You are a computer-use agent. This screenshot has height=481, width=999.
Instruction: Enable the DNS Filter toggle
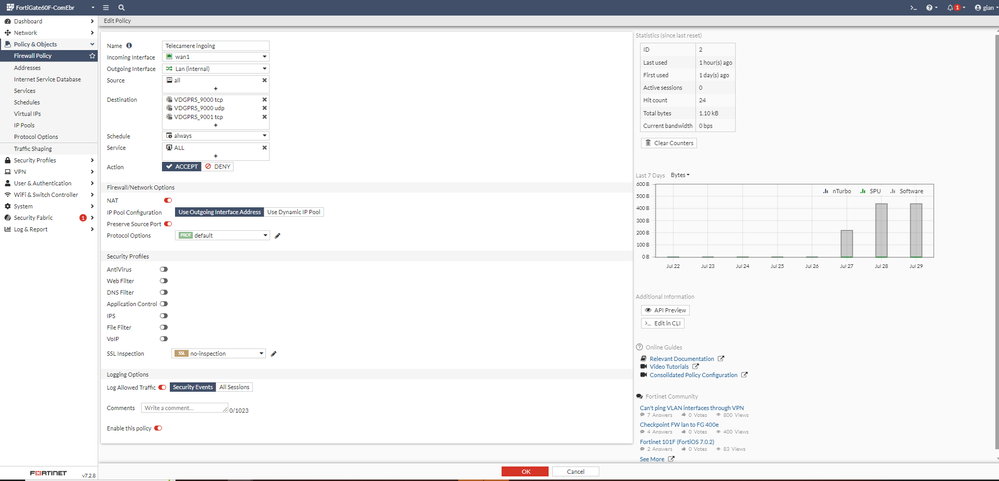click(x=164, y=292)
